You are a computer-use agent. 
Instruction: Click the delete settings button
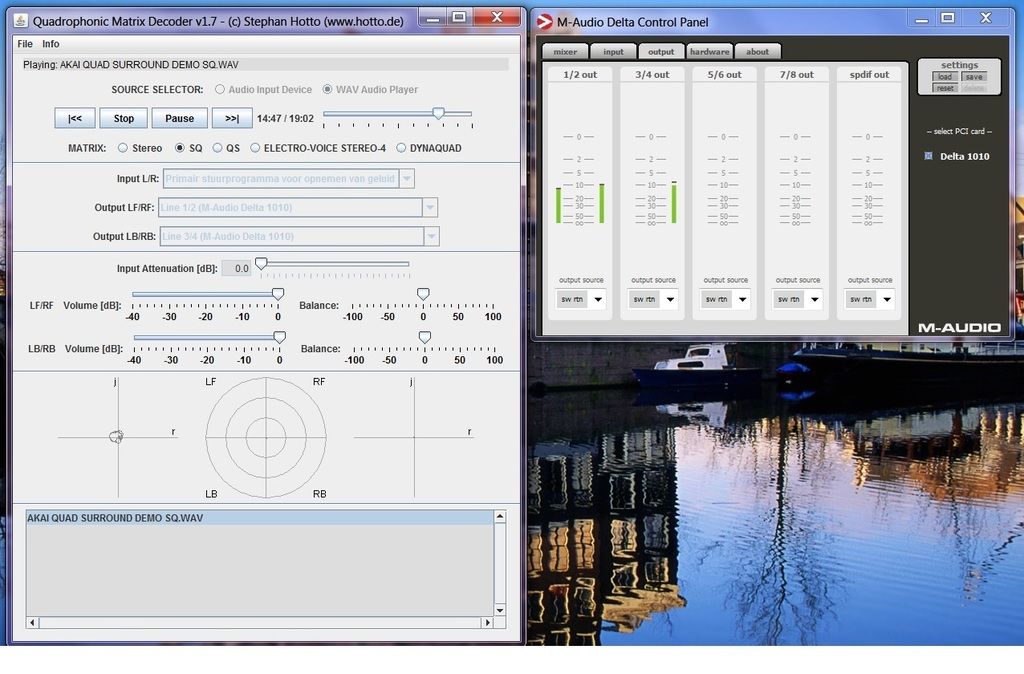[974, 88]
